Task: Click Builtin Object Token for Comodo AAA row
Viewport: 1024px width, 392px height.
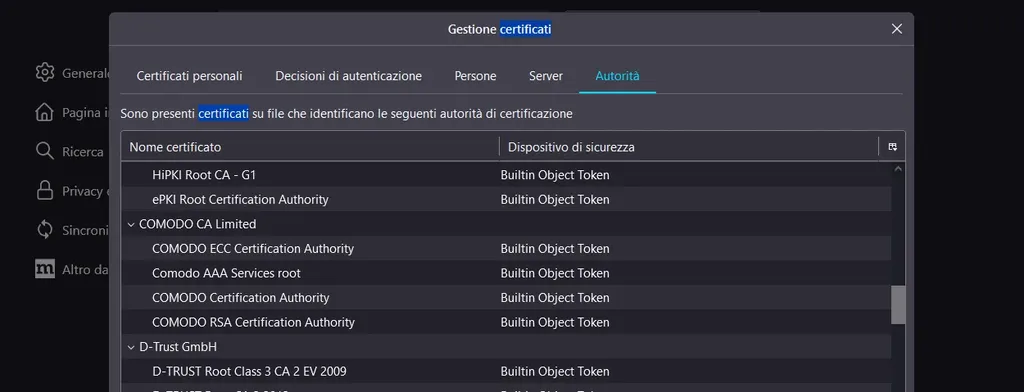Action: (554, 273)
